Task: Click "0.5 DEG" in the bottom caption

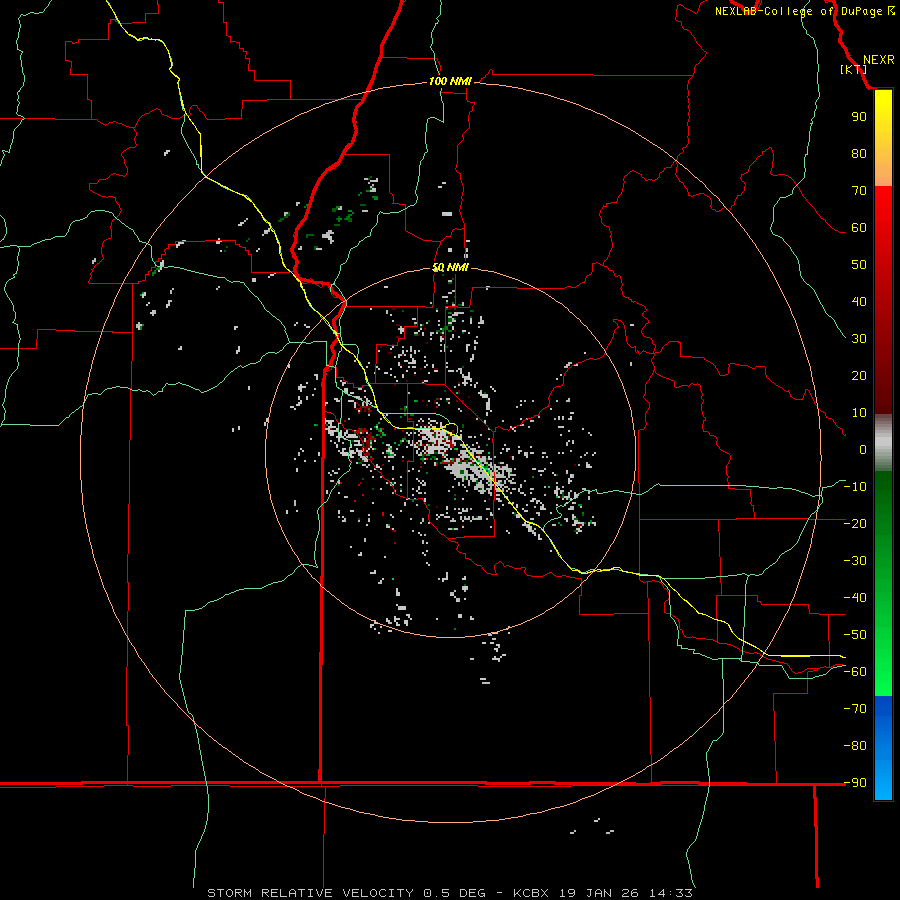Action: 455,893
